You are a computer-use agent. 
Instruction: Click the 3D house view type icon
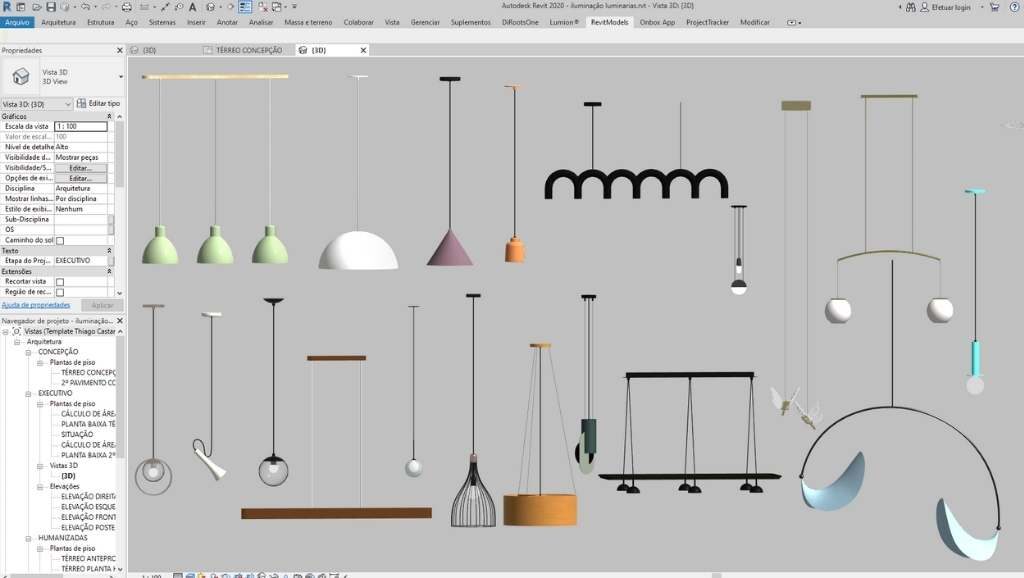coord(19,77)
